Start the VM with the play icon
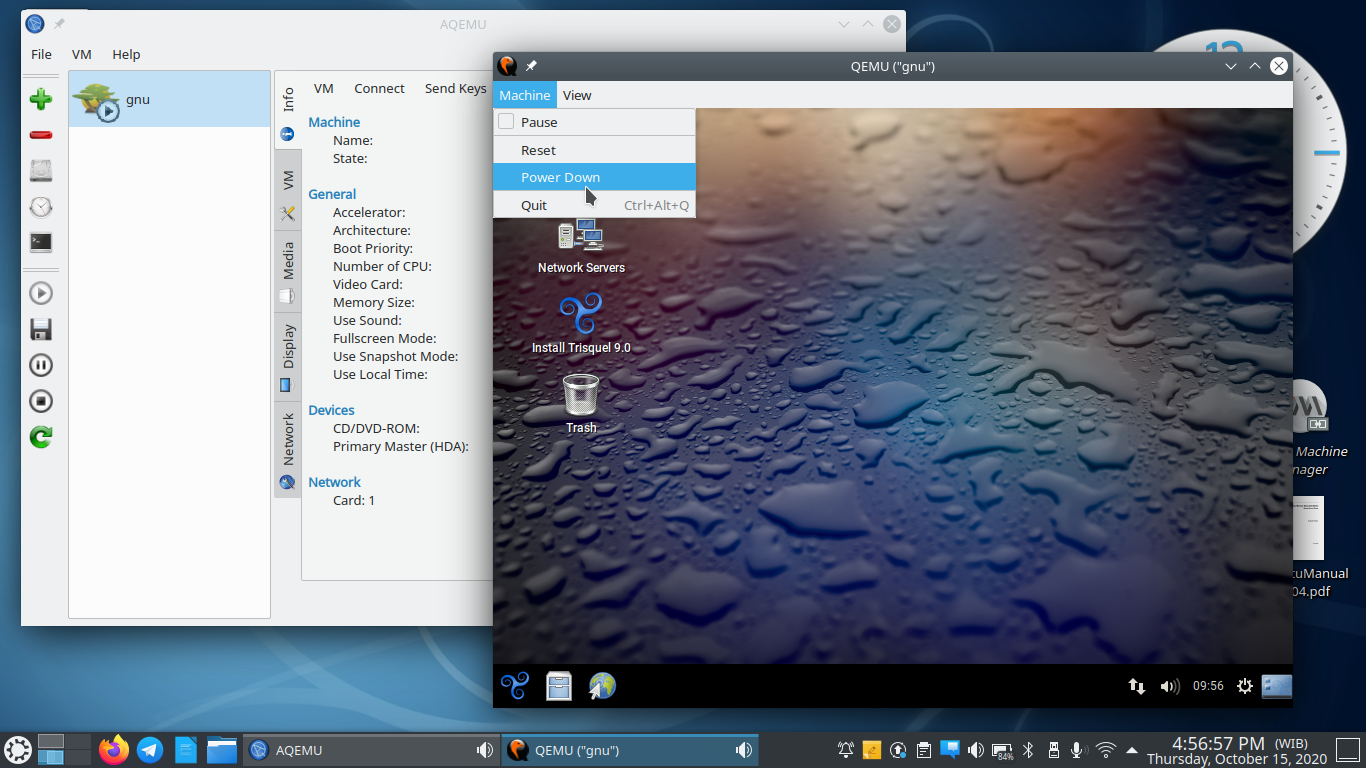This screenshot has height=768, width=1366. coord(40,293)
